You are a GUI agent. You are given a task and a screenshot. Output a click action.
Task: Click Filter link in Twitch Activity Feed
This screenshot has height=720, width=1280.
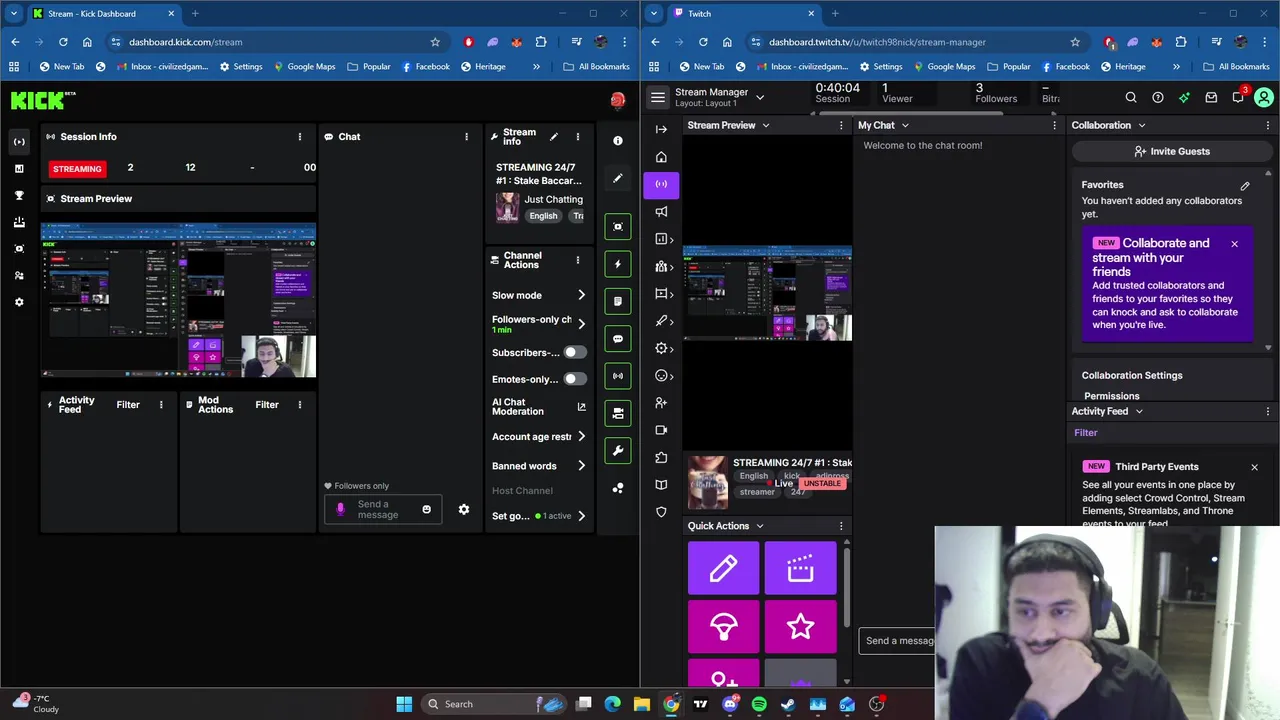click(x=1086, y=433)
